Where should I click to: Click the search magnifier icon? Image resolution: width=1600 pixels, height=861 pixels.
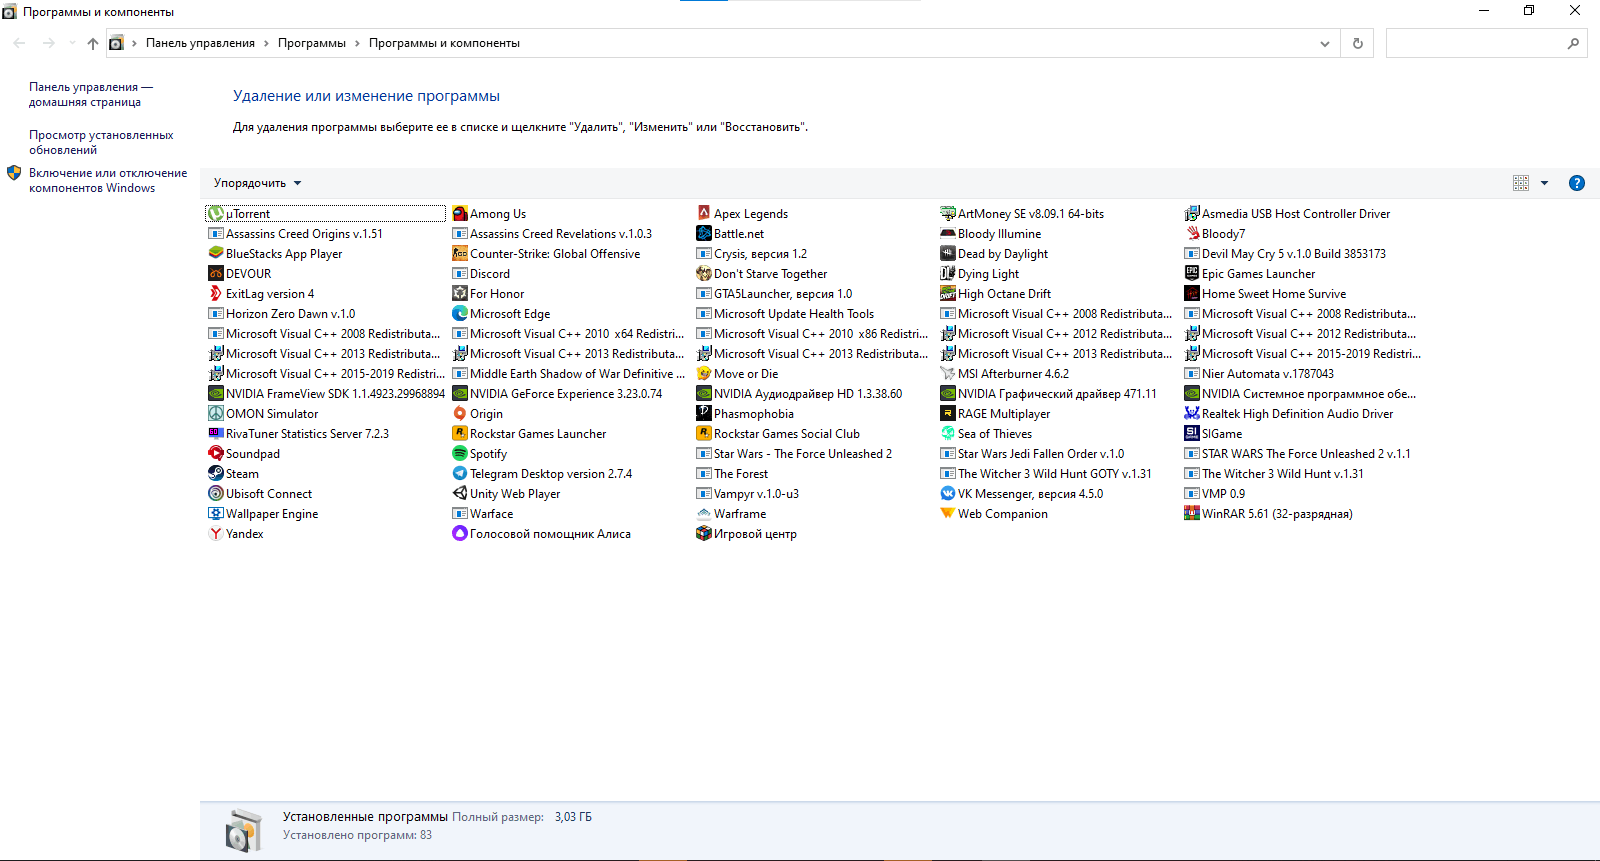[1573, 43]
